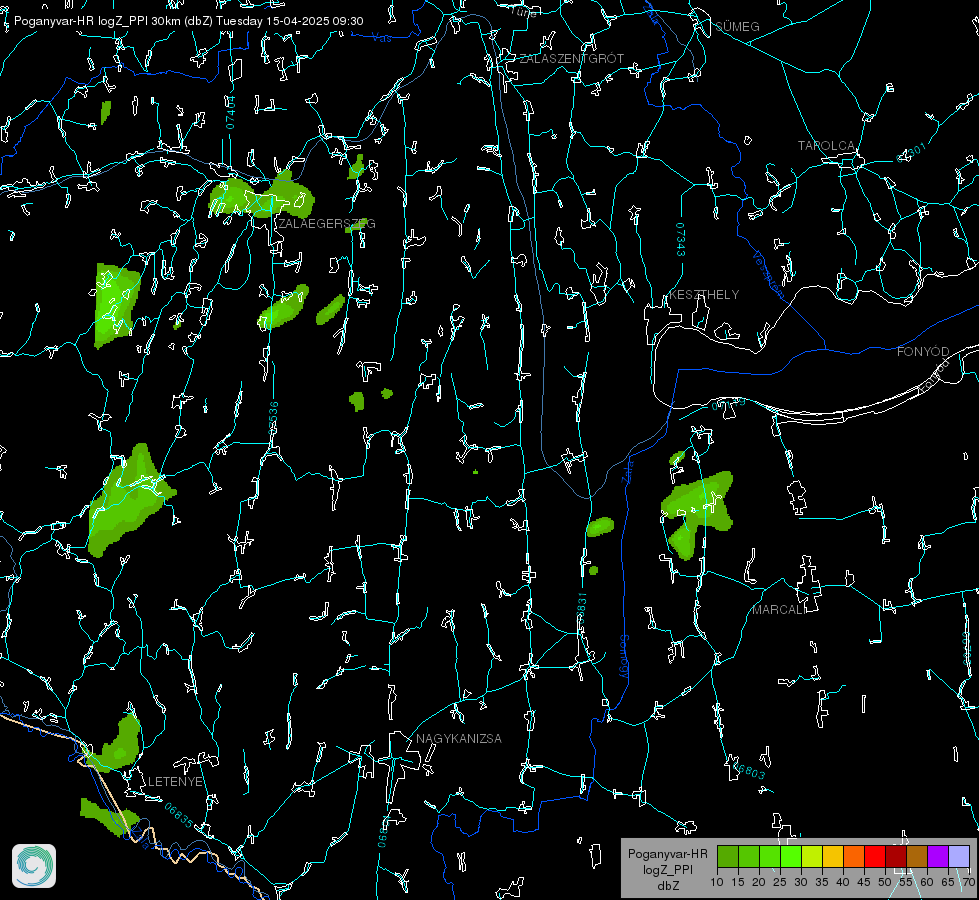Screen dimensions: 979x900
Task: Select the 40–45 dBZ orange swatch
Action: point(854,856)
